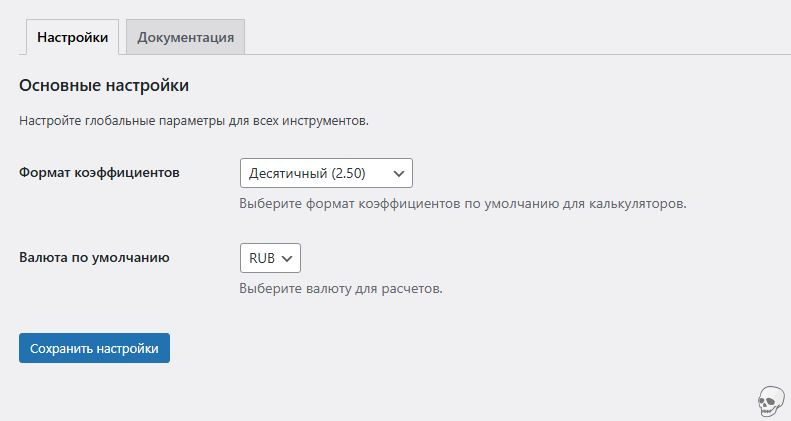Click the Десятичный (2.50) selected value

point(307,173)
